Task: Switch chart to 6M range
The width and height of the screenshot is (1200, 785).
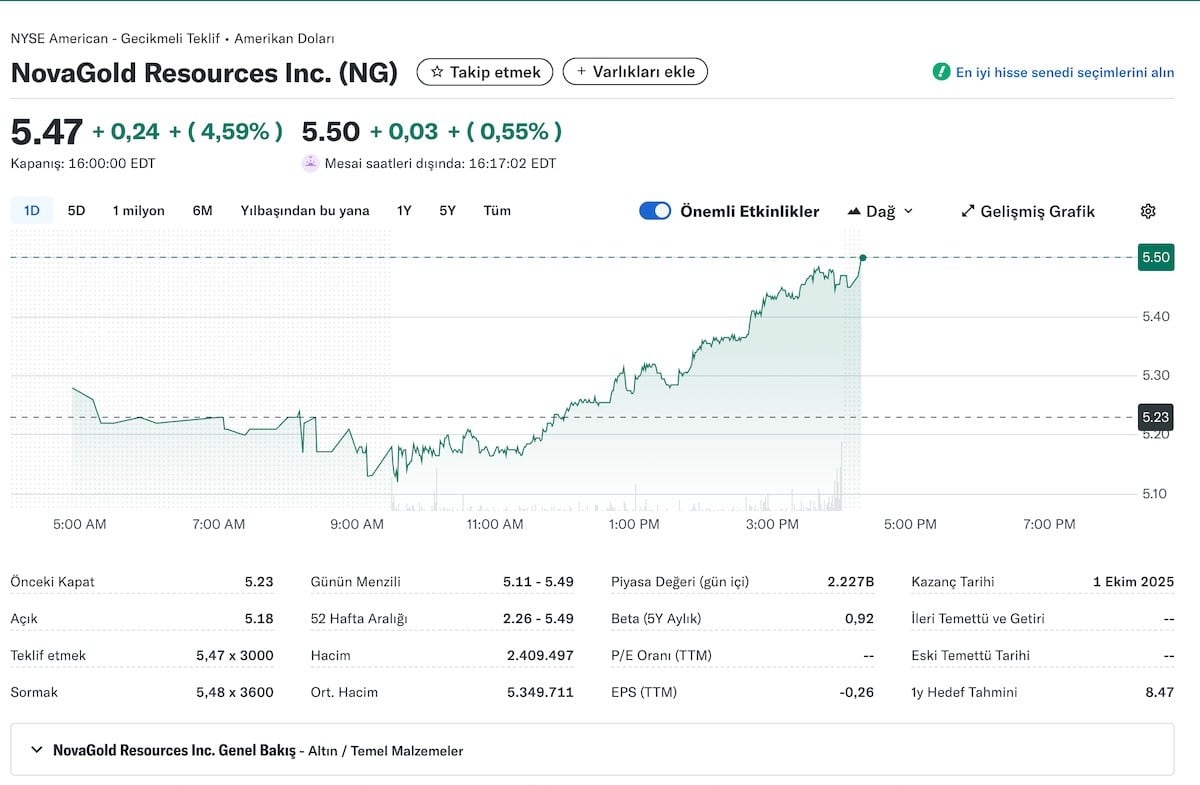Action: [202, 211]
